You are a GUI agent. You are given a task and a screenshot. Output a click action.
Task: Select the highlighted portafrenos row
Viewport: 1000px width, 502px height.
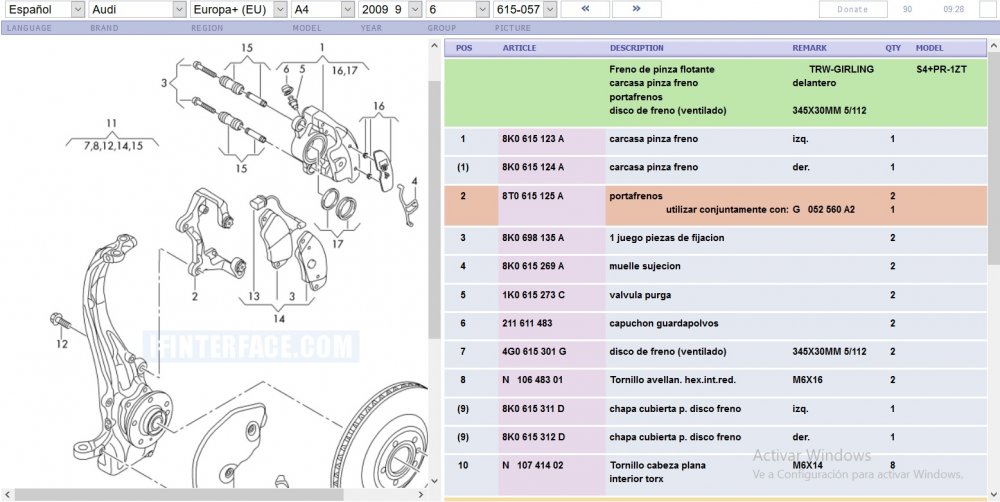click(x=720, y=203)
